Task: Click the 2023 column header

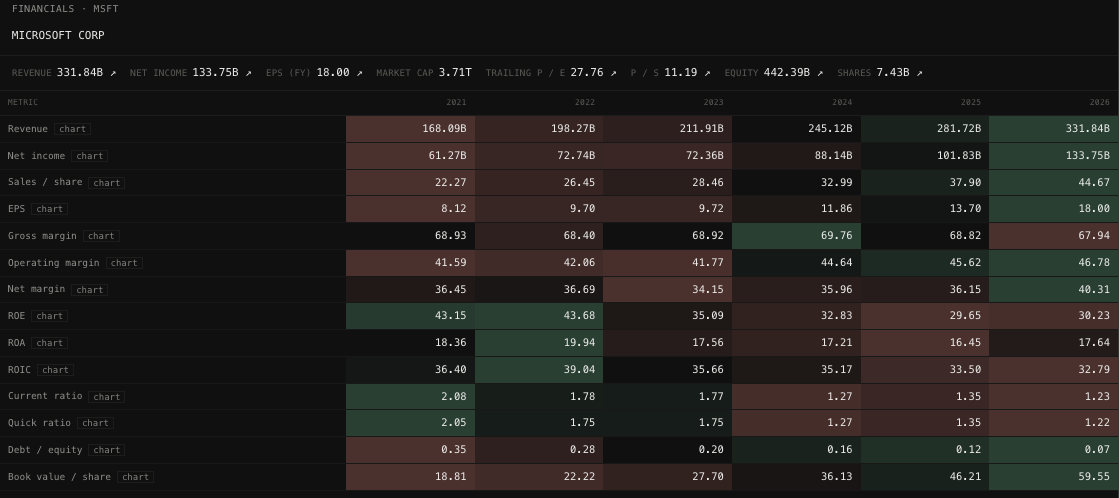Action: [x=713, y=103]
